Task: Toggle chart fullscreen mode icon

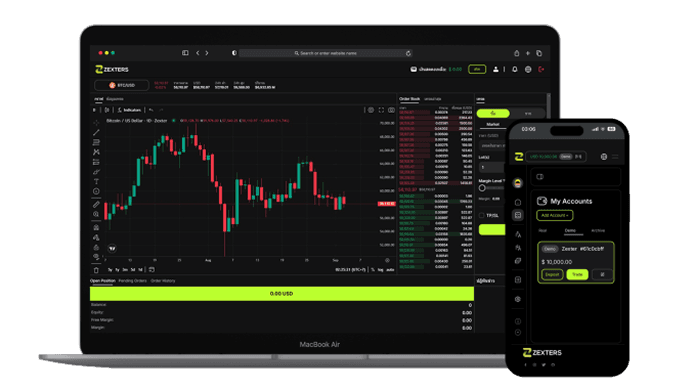Action: click(x=381, y=110)
